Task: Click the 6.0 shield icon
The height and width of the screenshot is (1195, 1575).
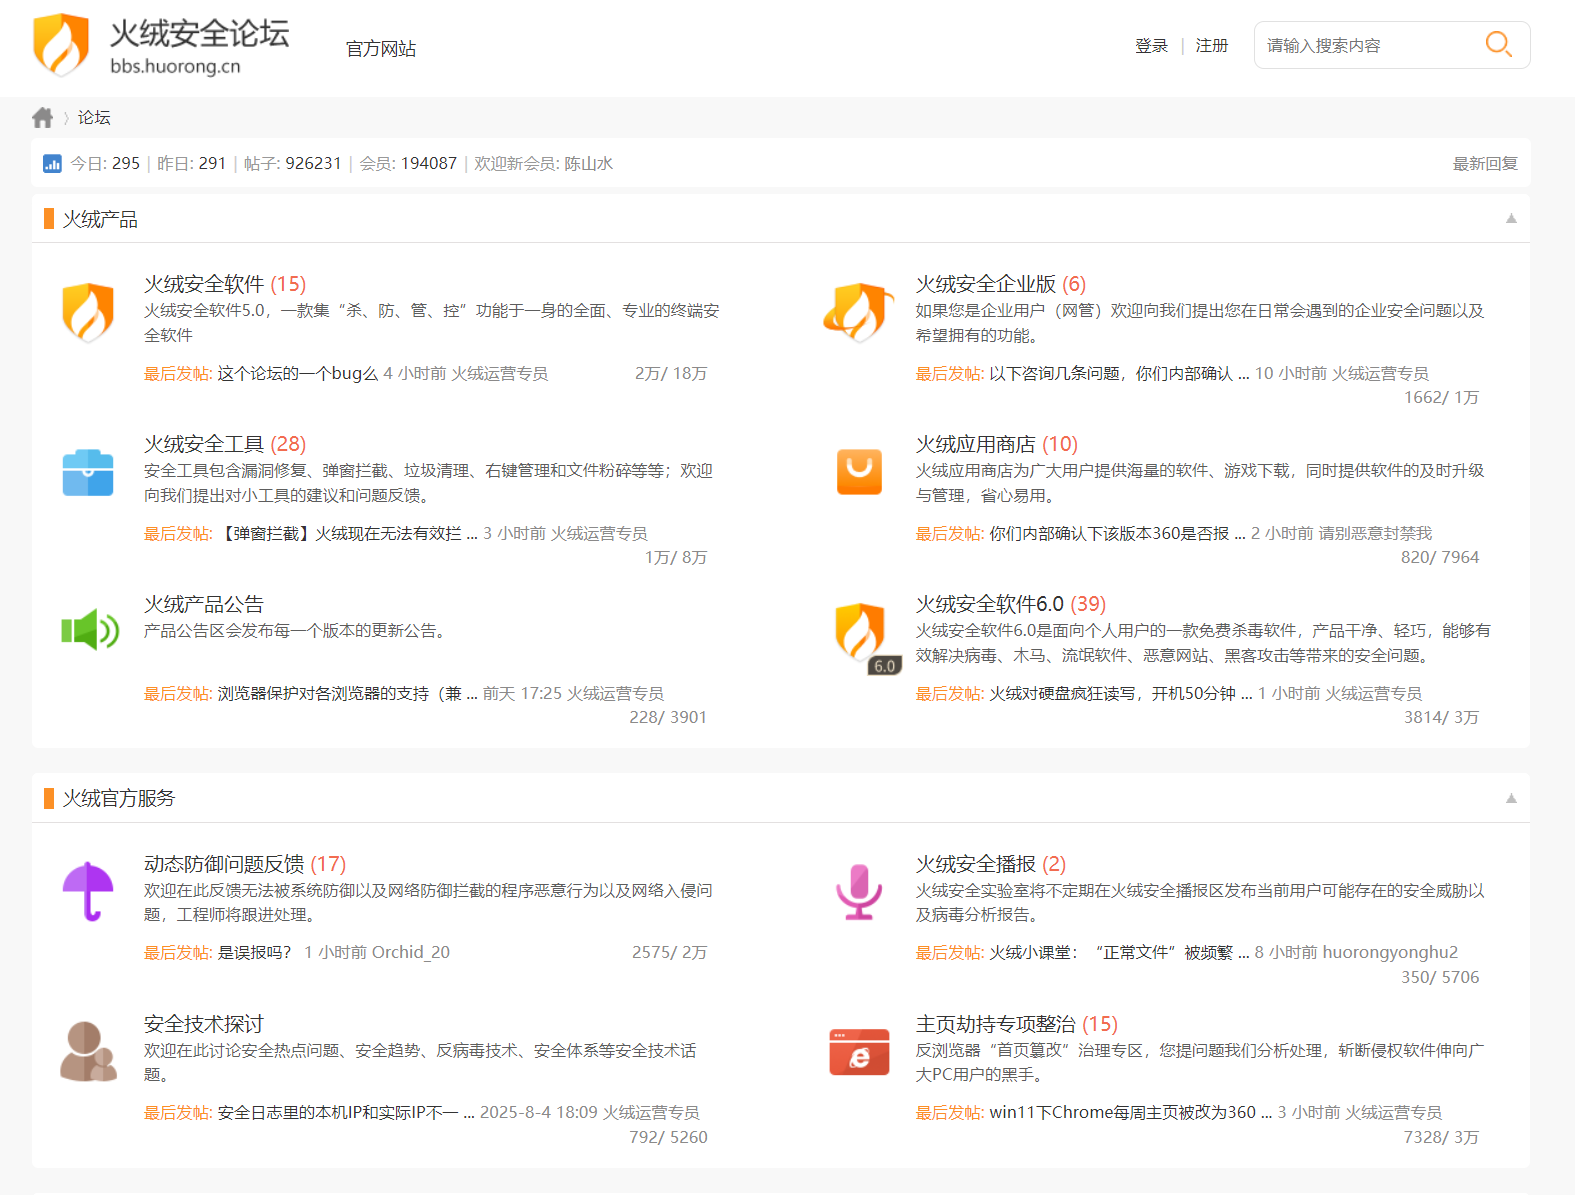Action: (x=866, y=638)
